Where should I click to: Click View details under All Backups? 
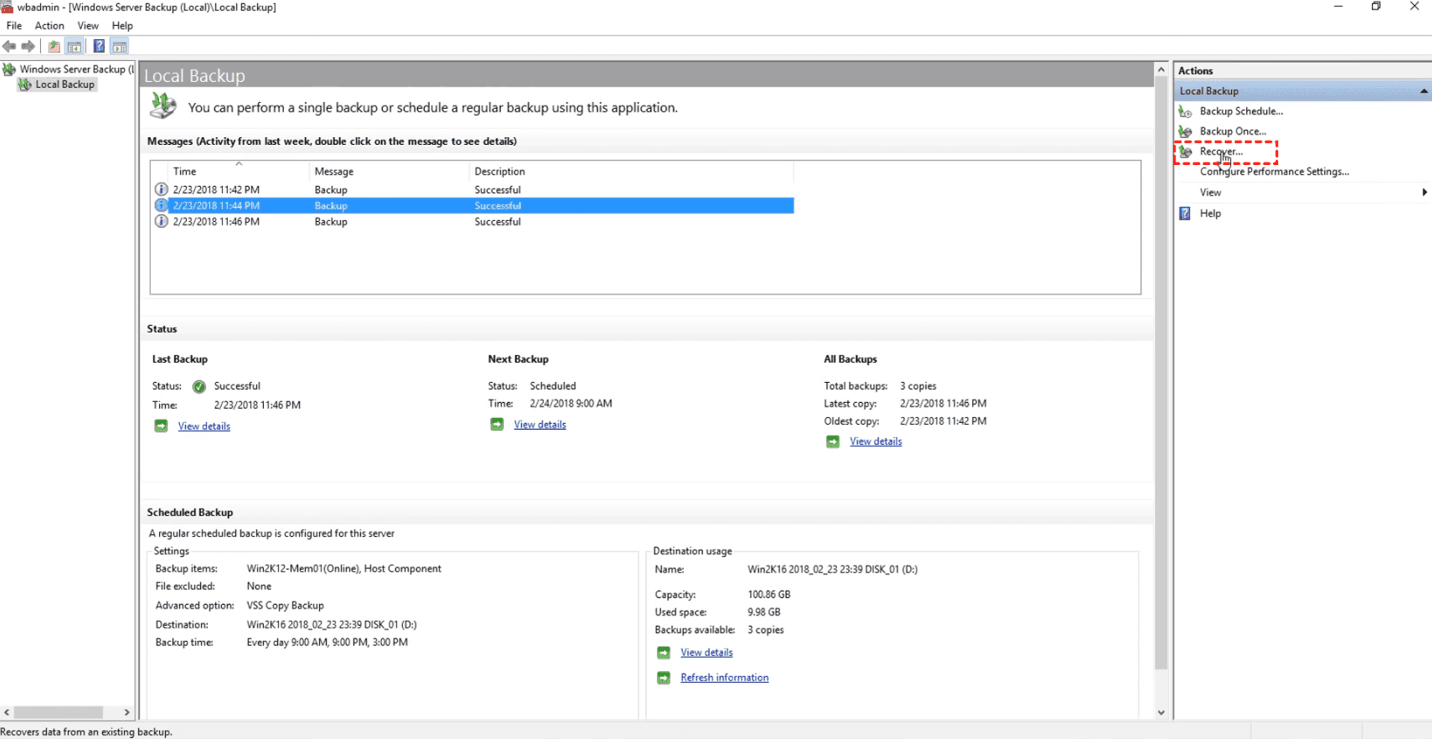[x=875, y=441]
